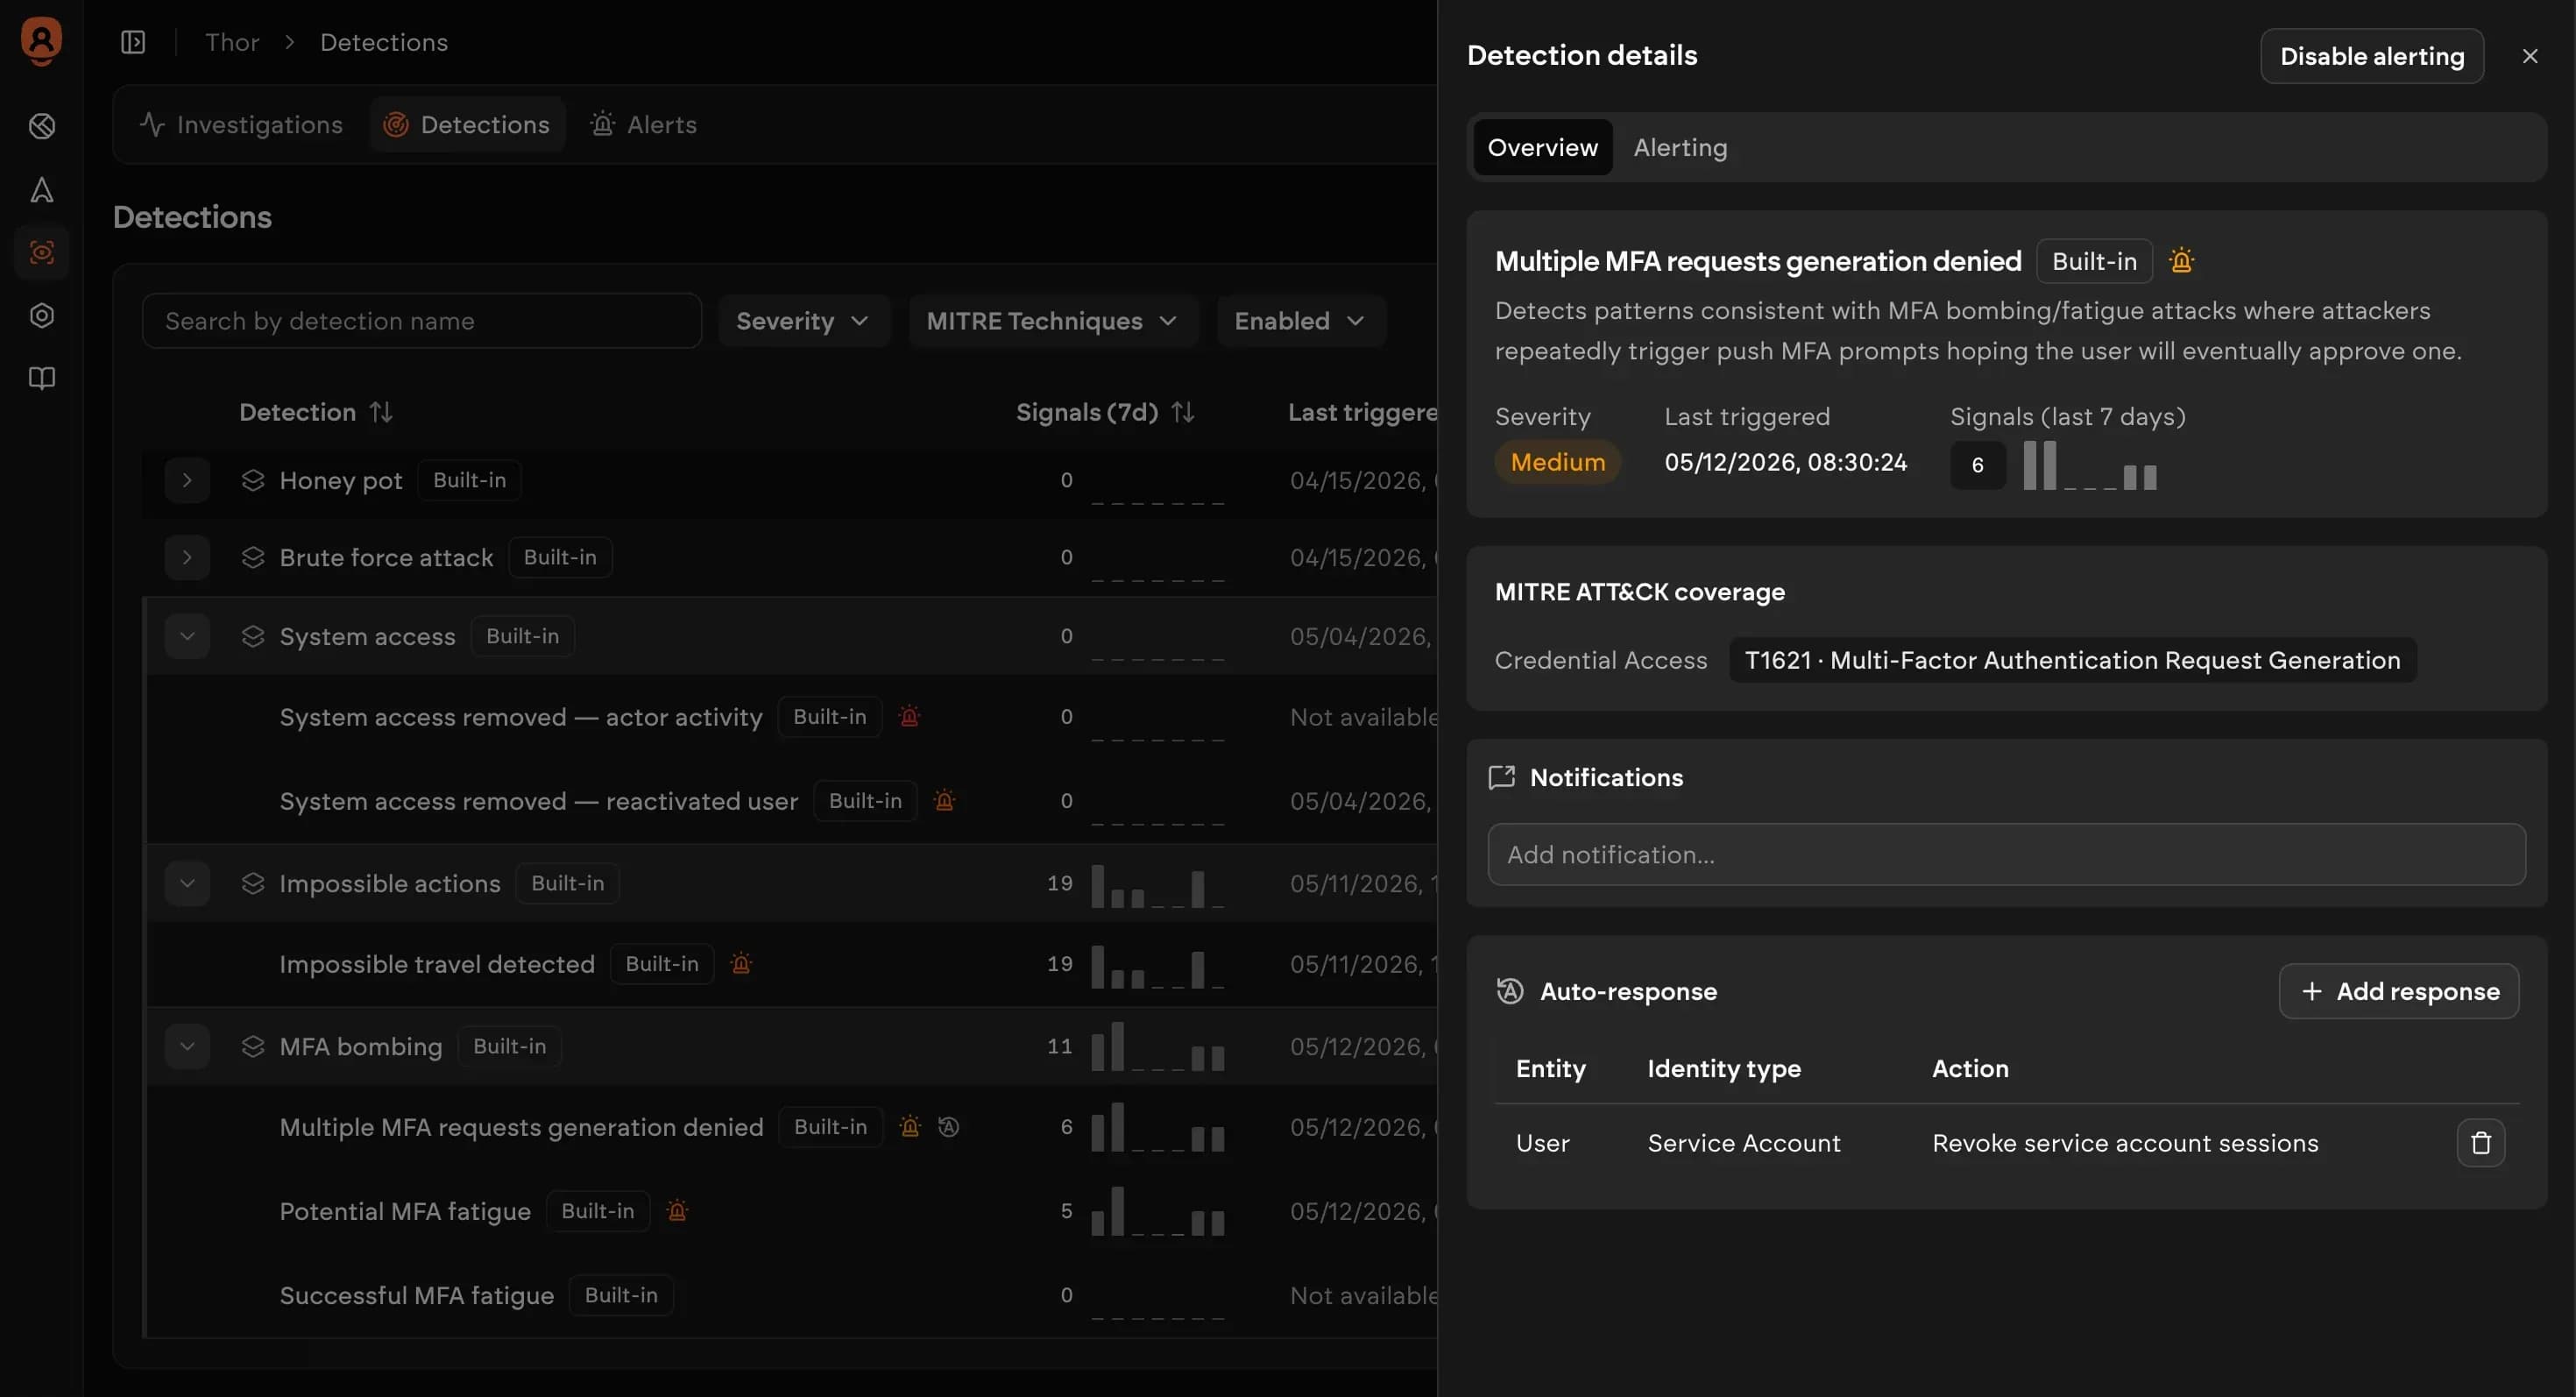Open the first sidebar navigation globe icon
The height and width of the screenshot is (1397, 2576).
click(x=41, y=126)
